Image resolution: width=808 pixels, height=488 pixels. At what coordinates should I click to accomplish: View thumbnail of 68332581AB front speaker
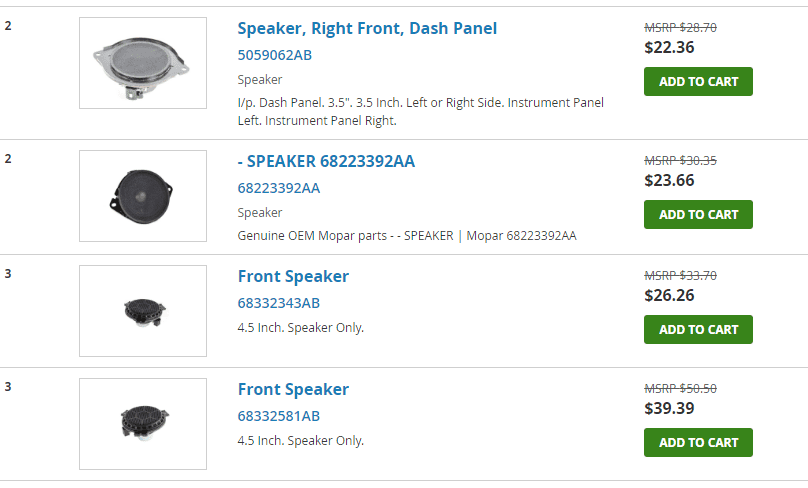pyautogui.click(x=143, y=424)
